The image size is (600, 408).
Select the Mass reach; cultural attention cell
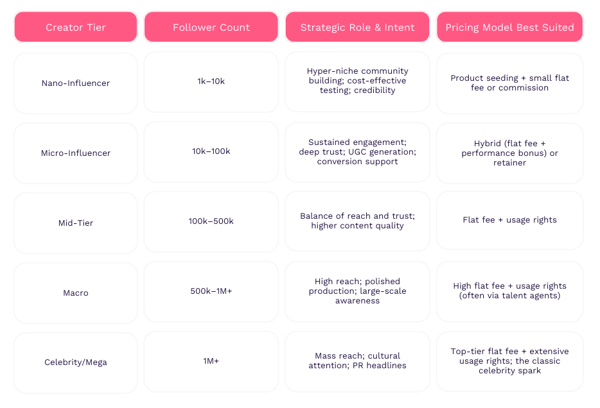pos(357,361)
